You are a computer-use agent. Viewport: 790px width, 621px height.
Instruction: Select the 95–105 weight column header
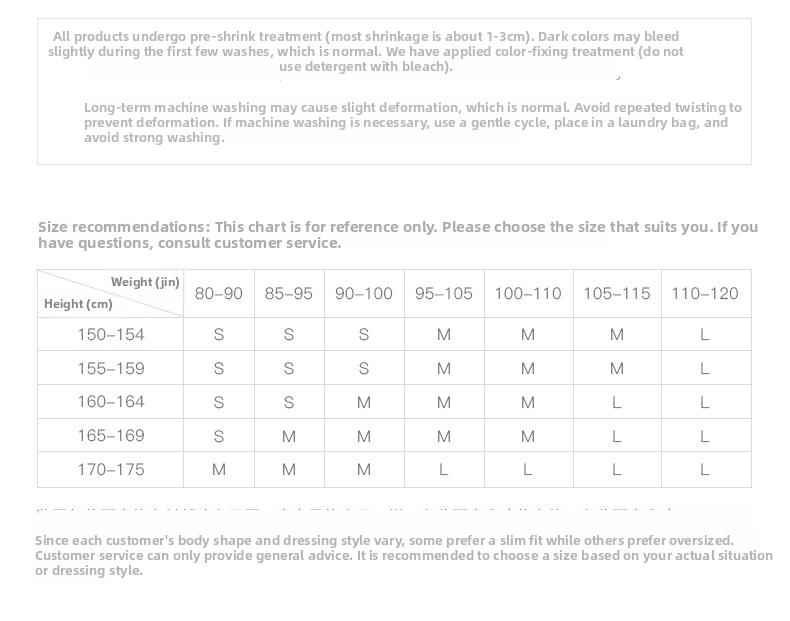click(444, 293)
